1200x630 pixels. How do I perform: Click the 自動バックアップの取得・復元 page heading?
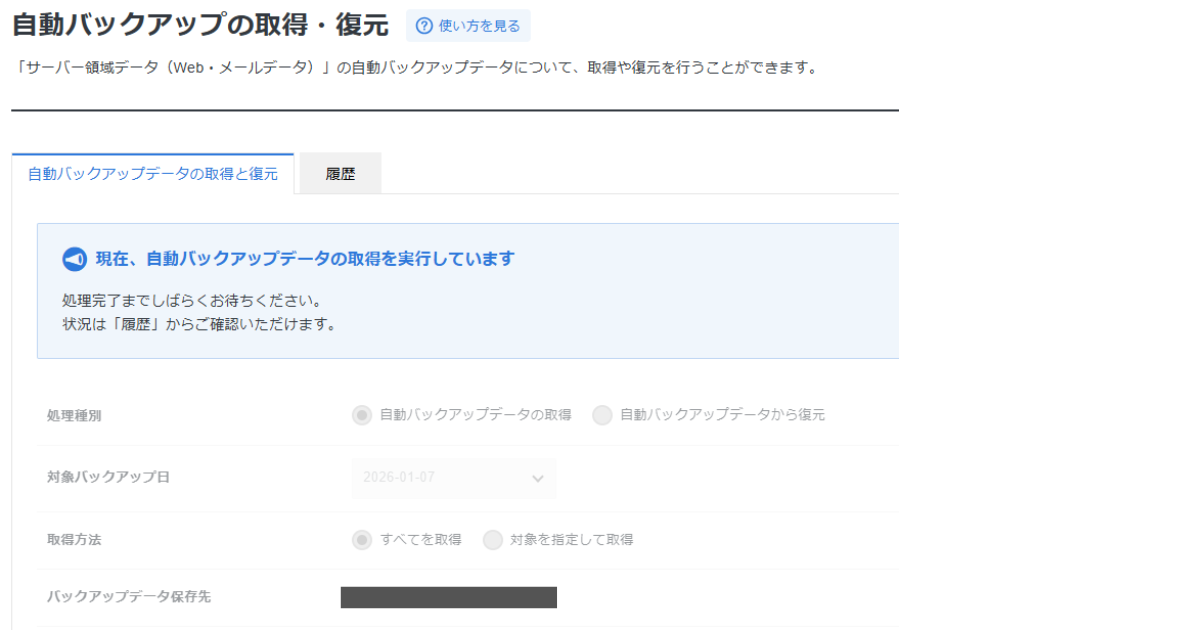[x=200, y=25]
